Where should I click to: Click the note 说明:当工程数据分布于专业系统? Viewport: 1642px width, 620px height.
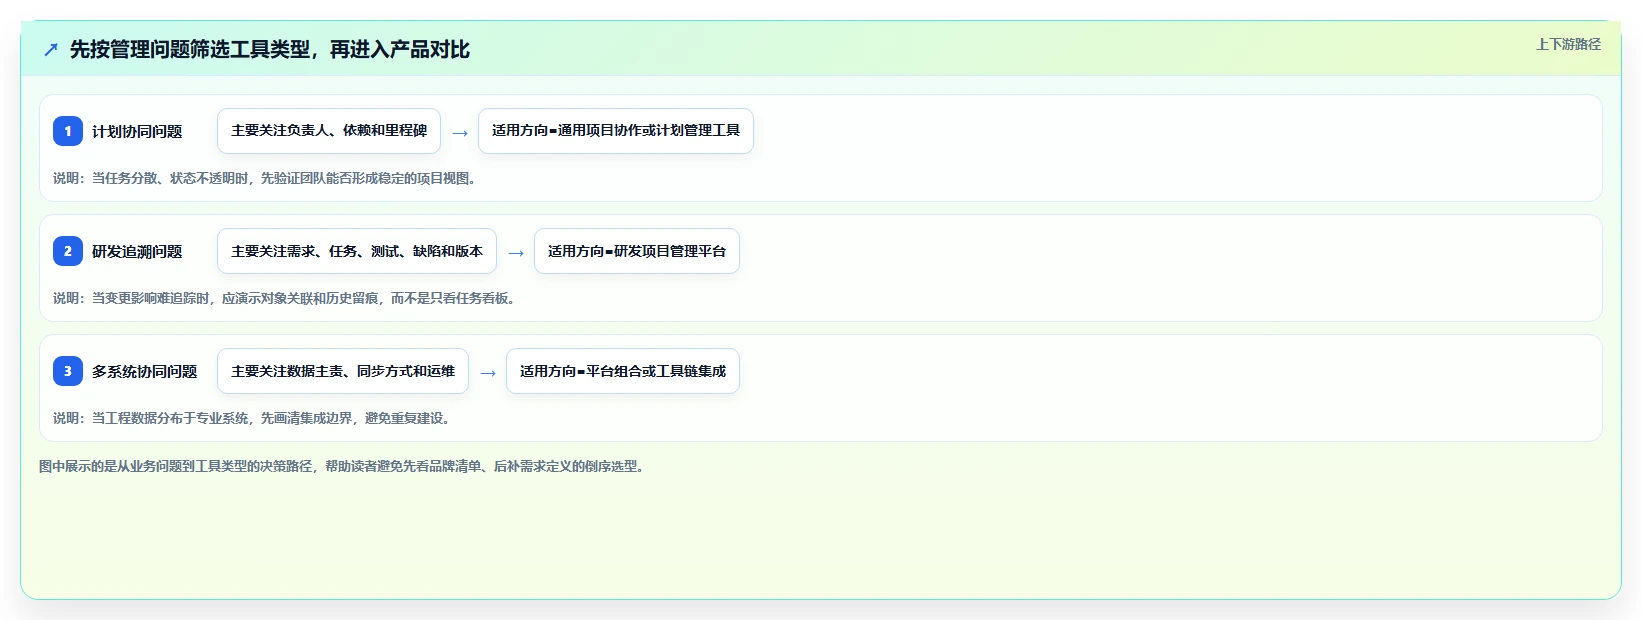tap(254, 418)
